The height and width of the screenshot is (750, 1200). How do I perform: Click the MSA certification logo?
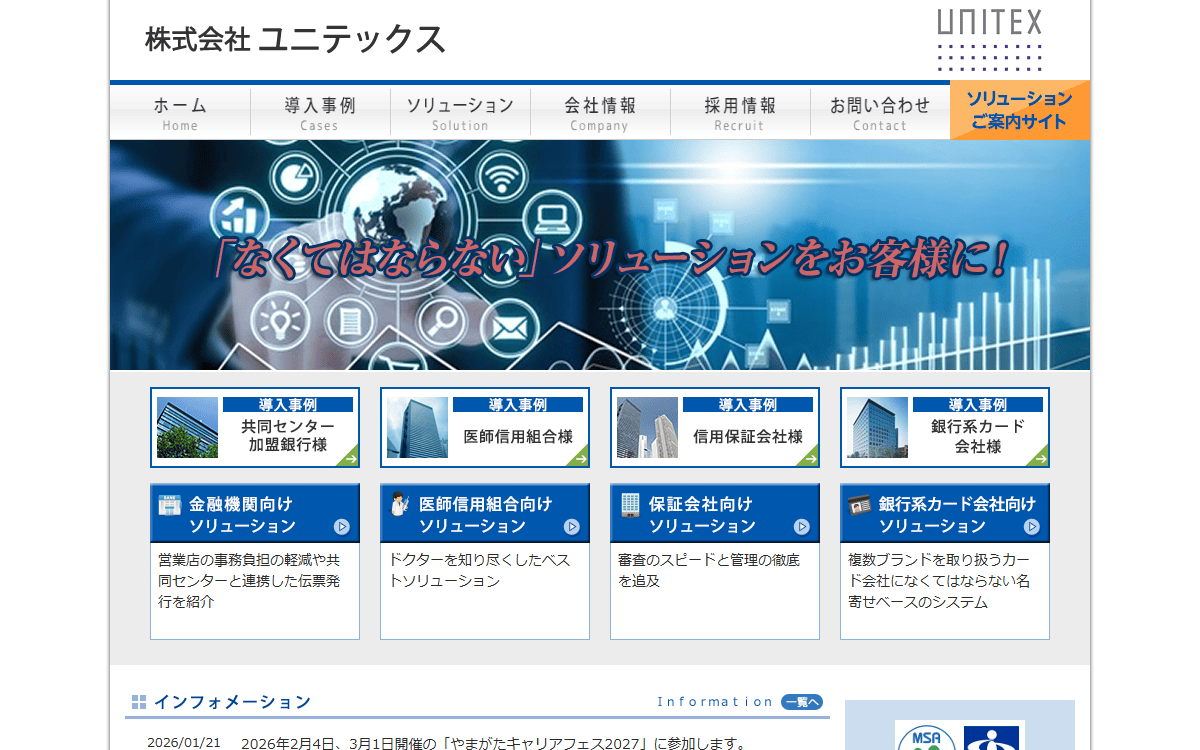927,736
